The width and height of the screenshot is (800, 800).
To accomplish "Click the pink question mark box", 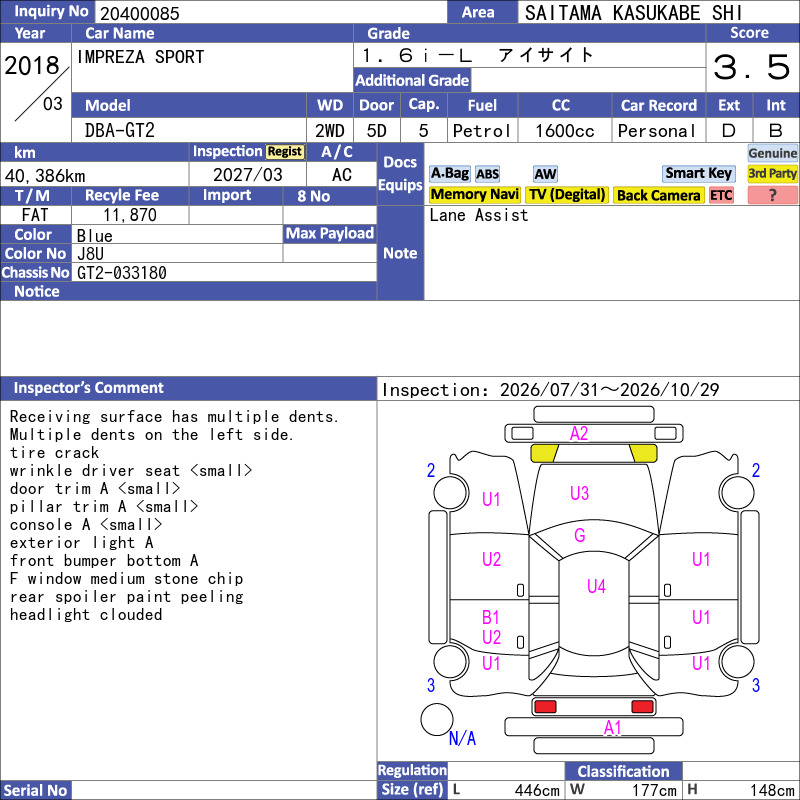I will tap(772, 195).
